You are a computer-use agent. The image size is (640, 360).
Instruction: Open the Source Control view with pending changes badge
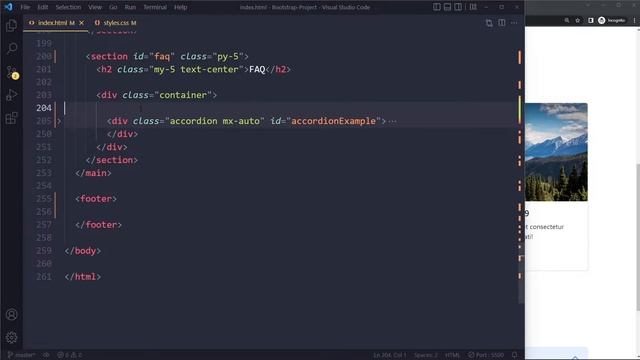coord(12,72)
